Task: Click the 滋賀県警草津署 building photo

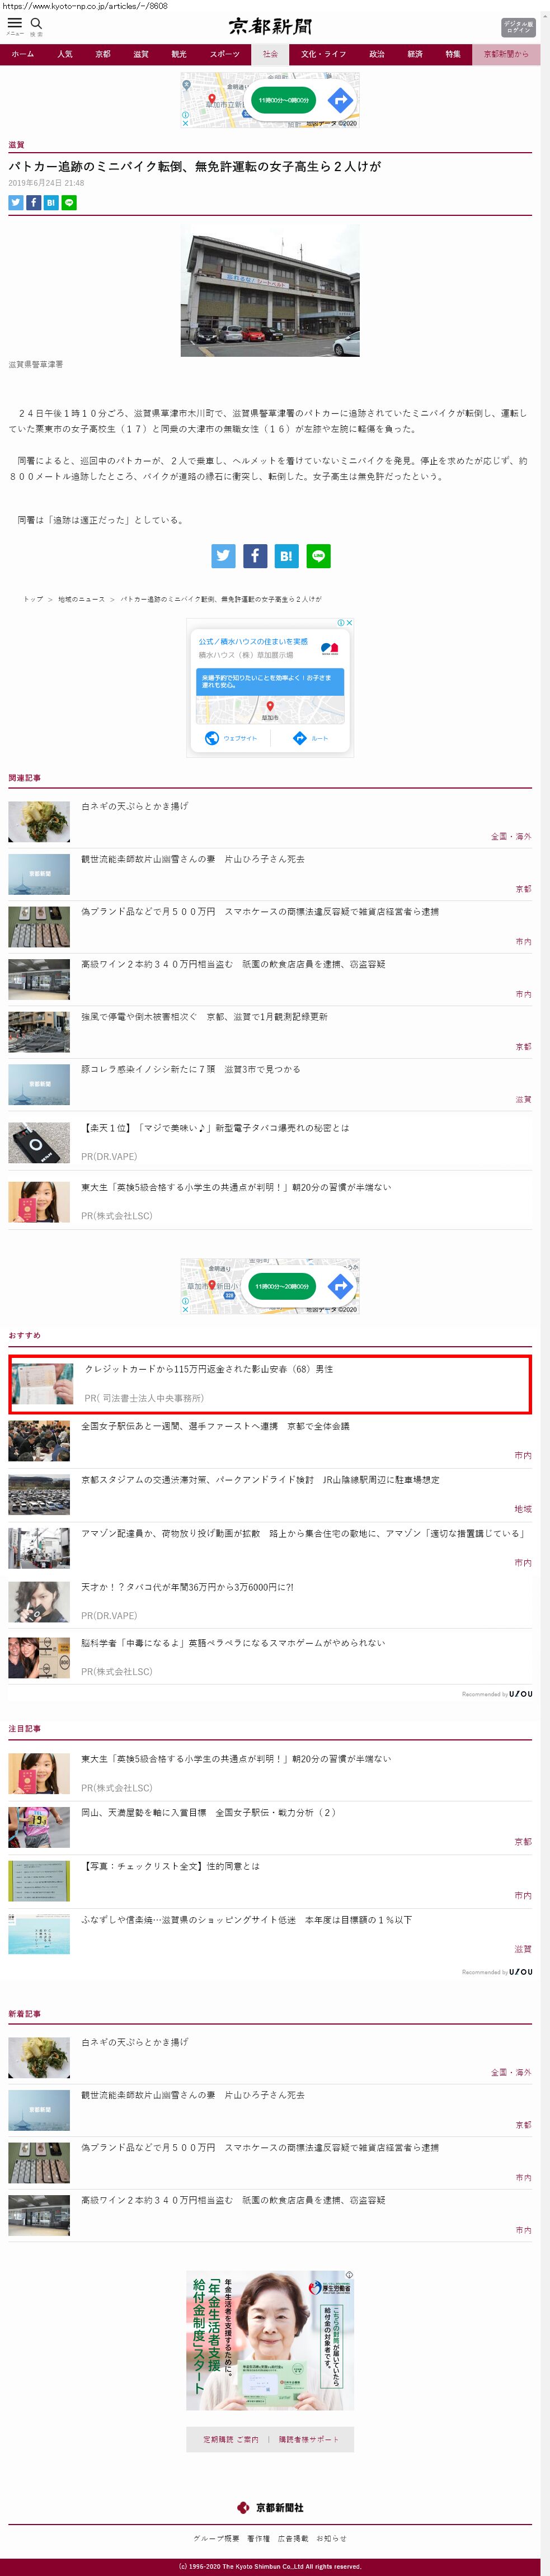Action: point(270,290)
